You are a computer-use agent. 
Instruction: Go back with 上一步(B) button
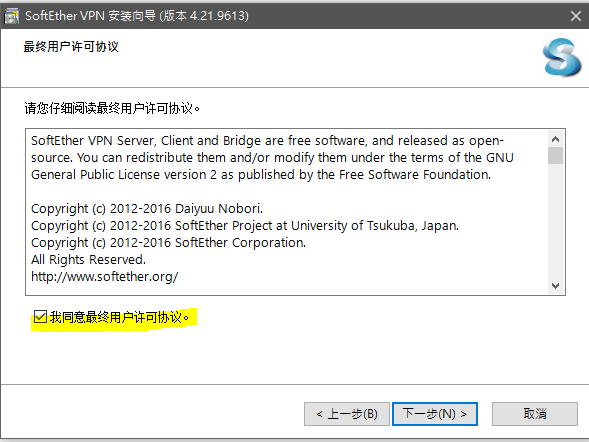(346, 414)
